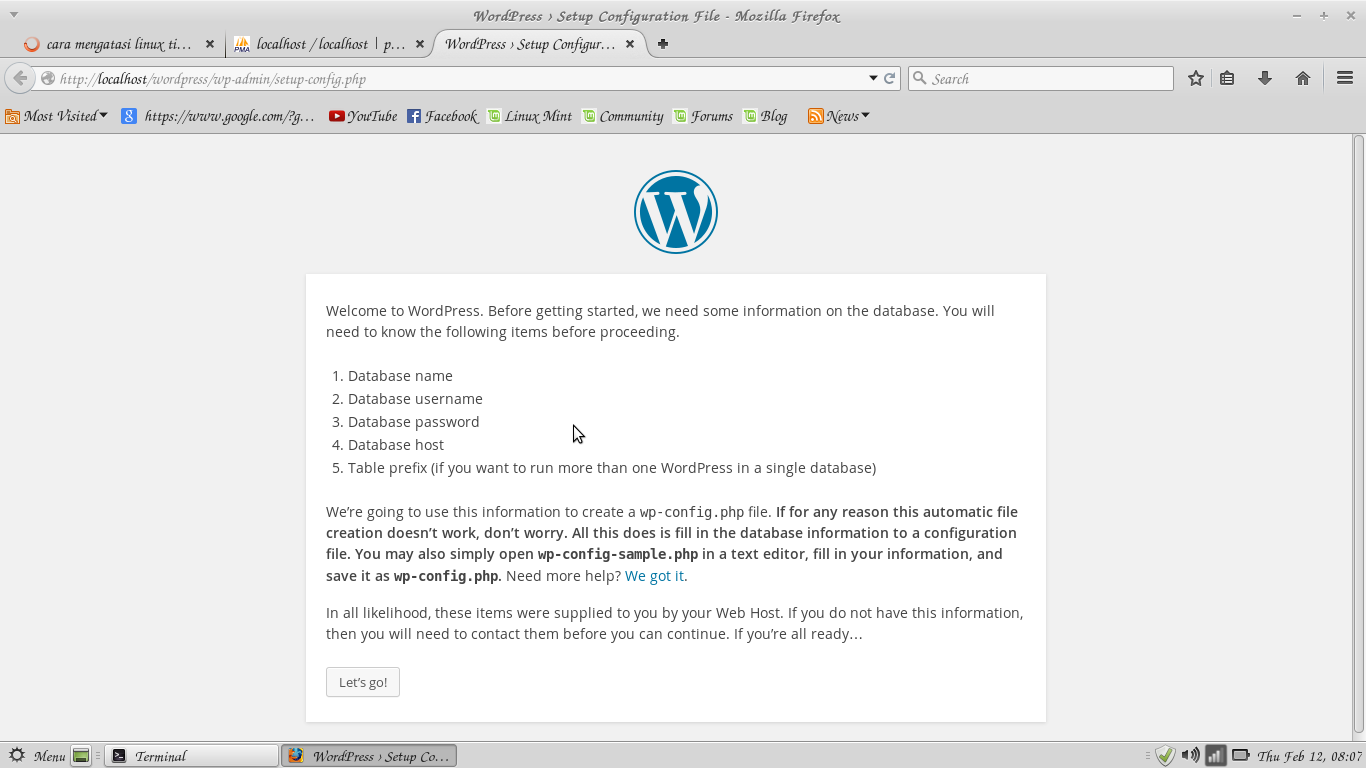Open update manager shield tray icon
The height and width of the screenshot is (768, 1366).
pyautogui.click(x=1165, y=756)
